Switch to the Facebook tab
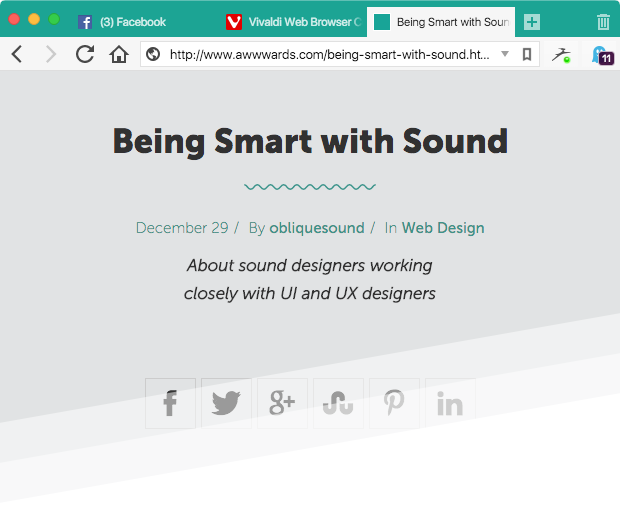620x520 pixels. [122, 22]
